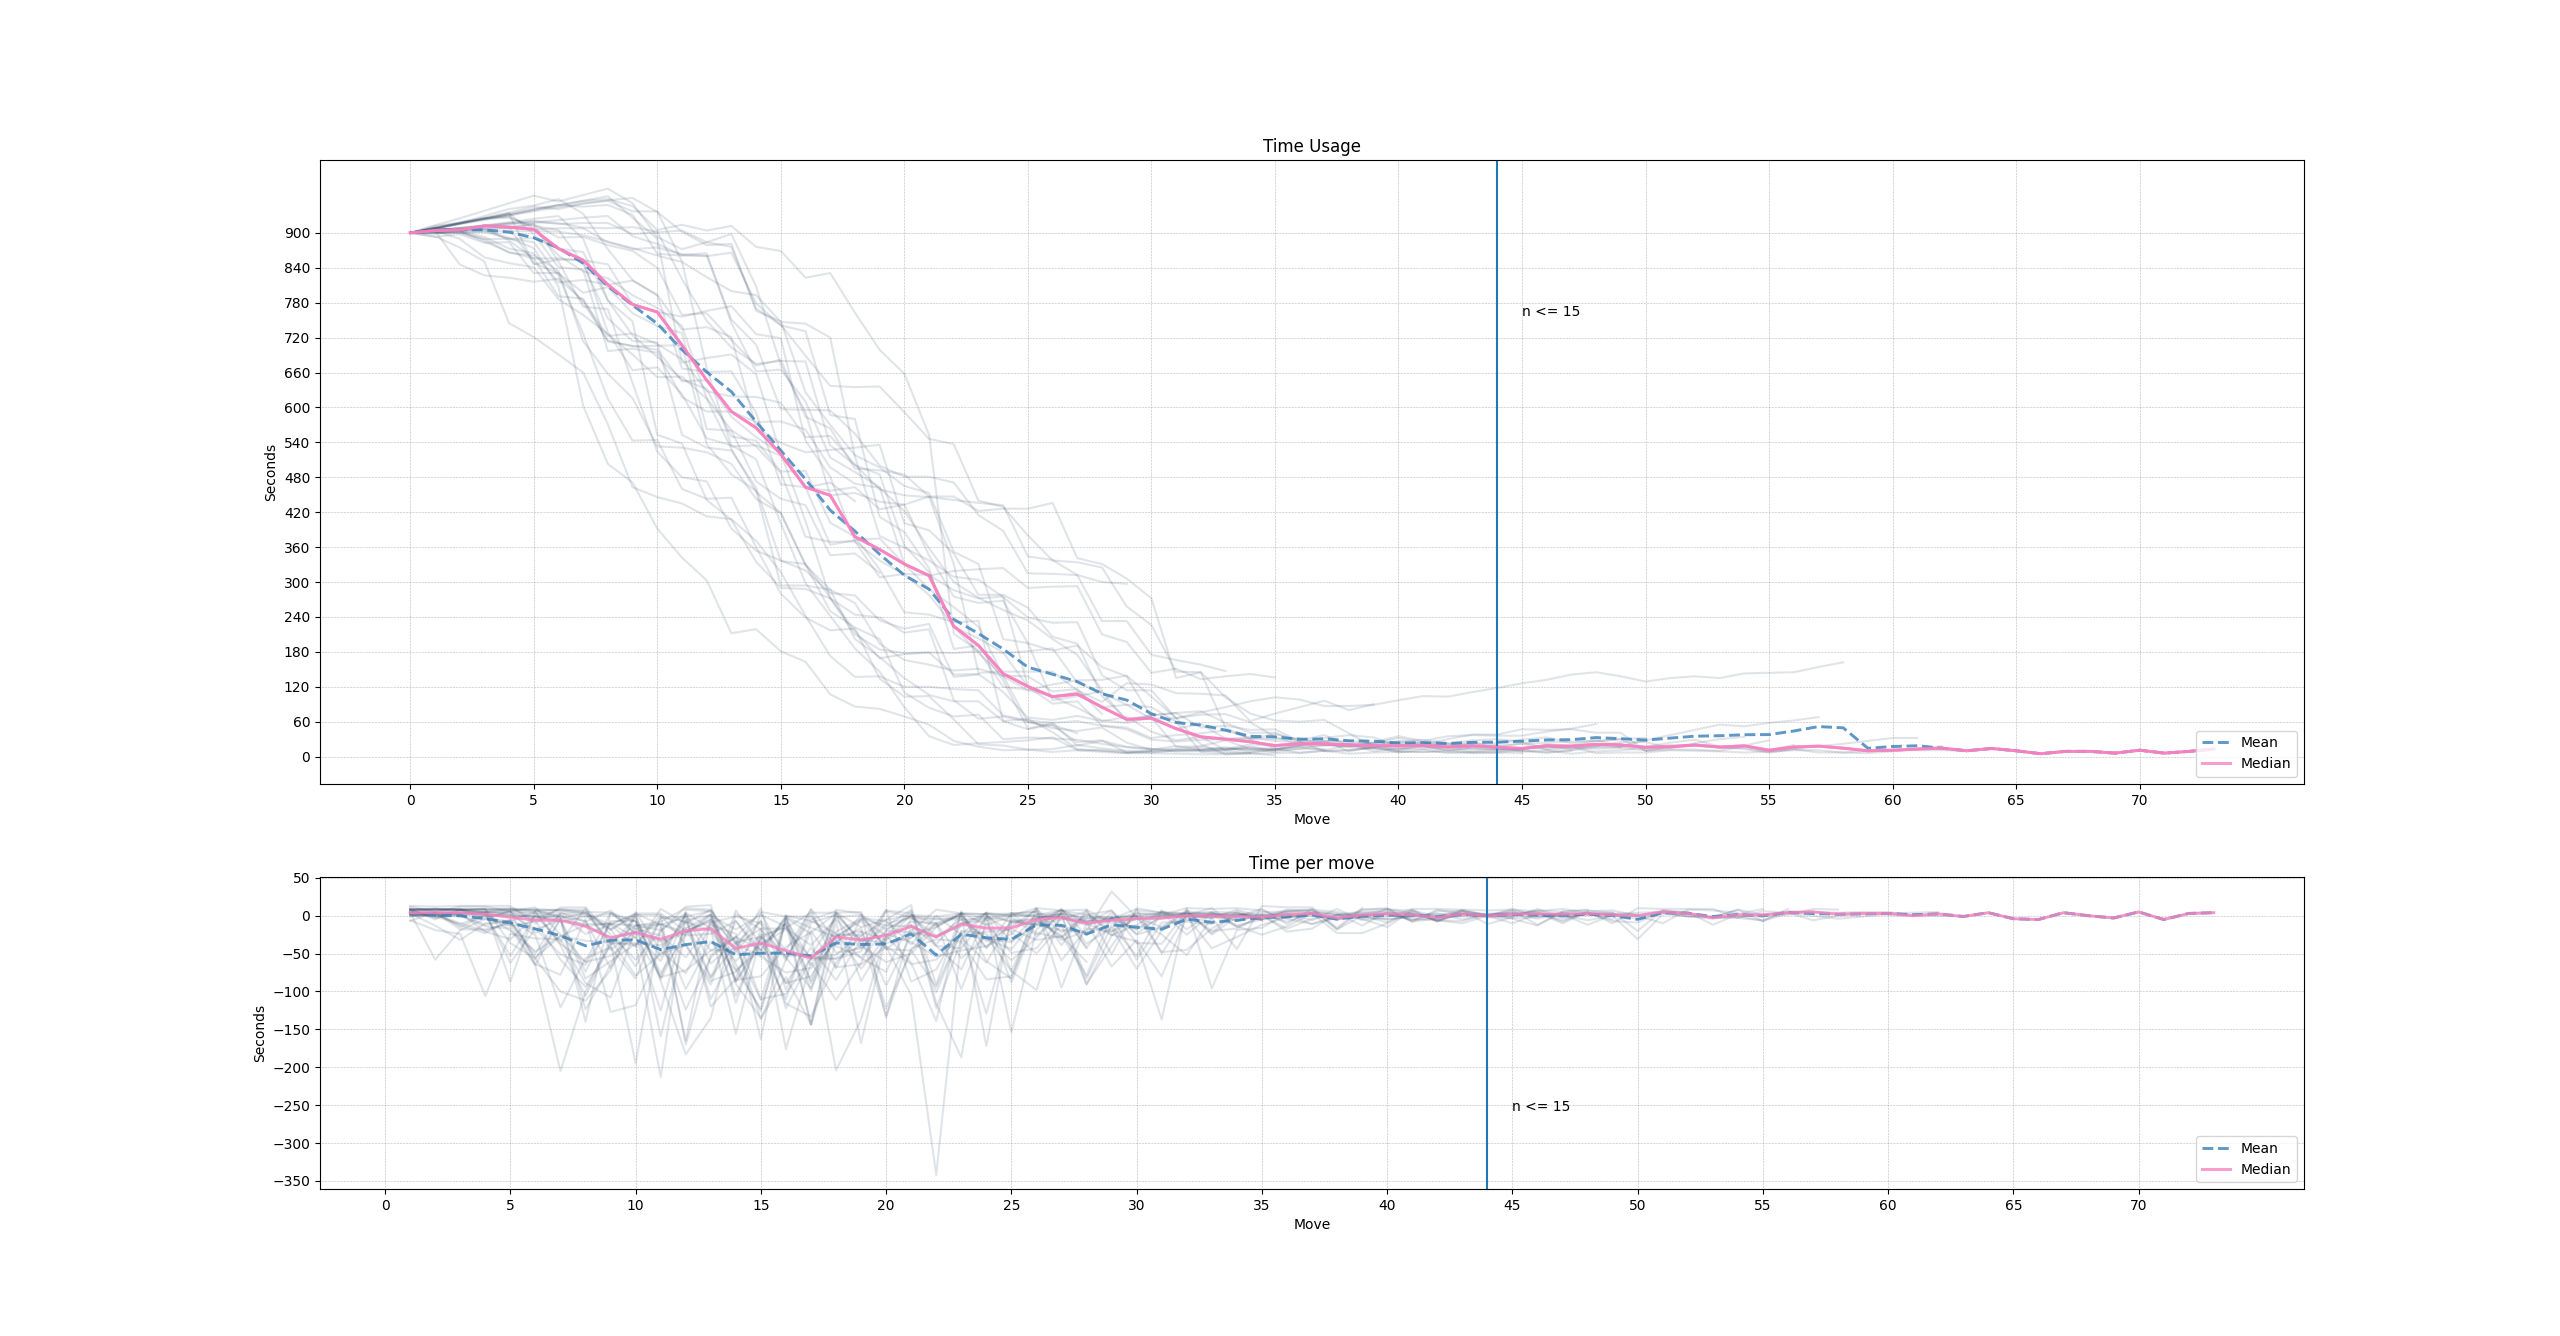2560x1336 pixels.
Task: Click the "n <= 15" annotation in Time per move chart
Action: 1541,1106
